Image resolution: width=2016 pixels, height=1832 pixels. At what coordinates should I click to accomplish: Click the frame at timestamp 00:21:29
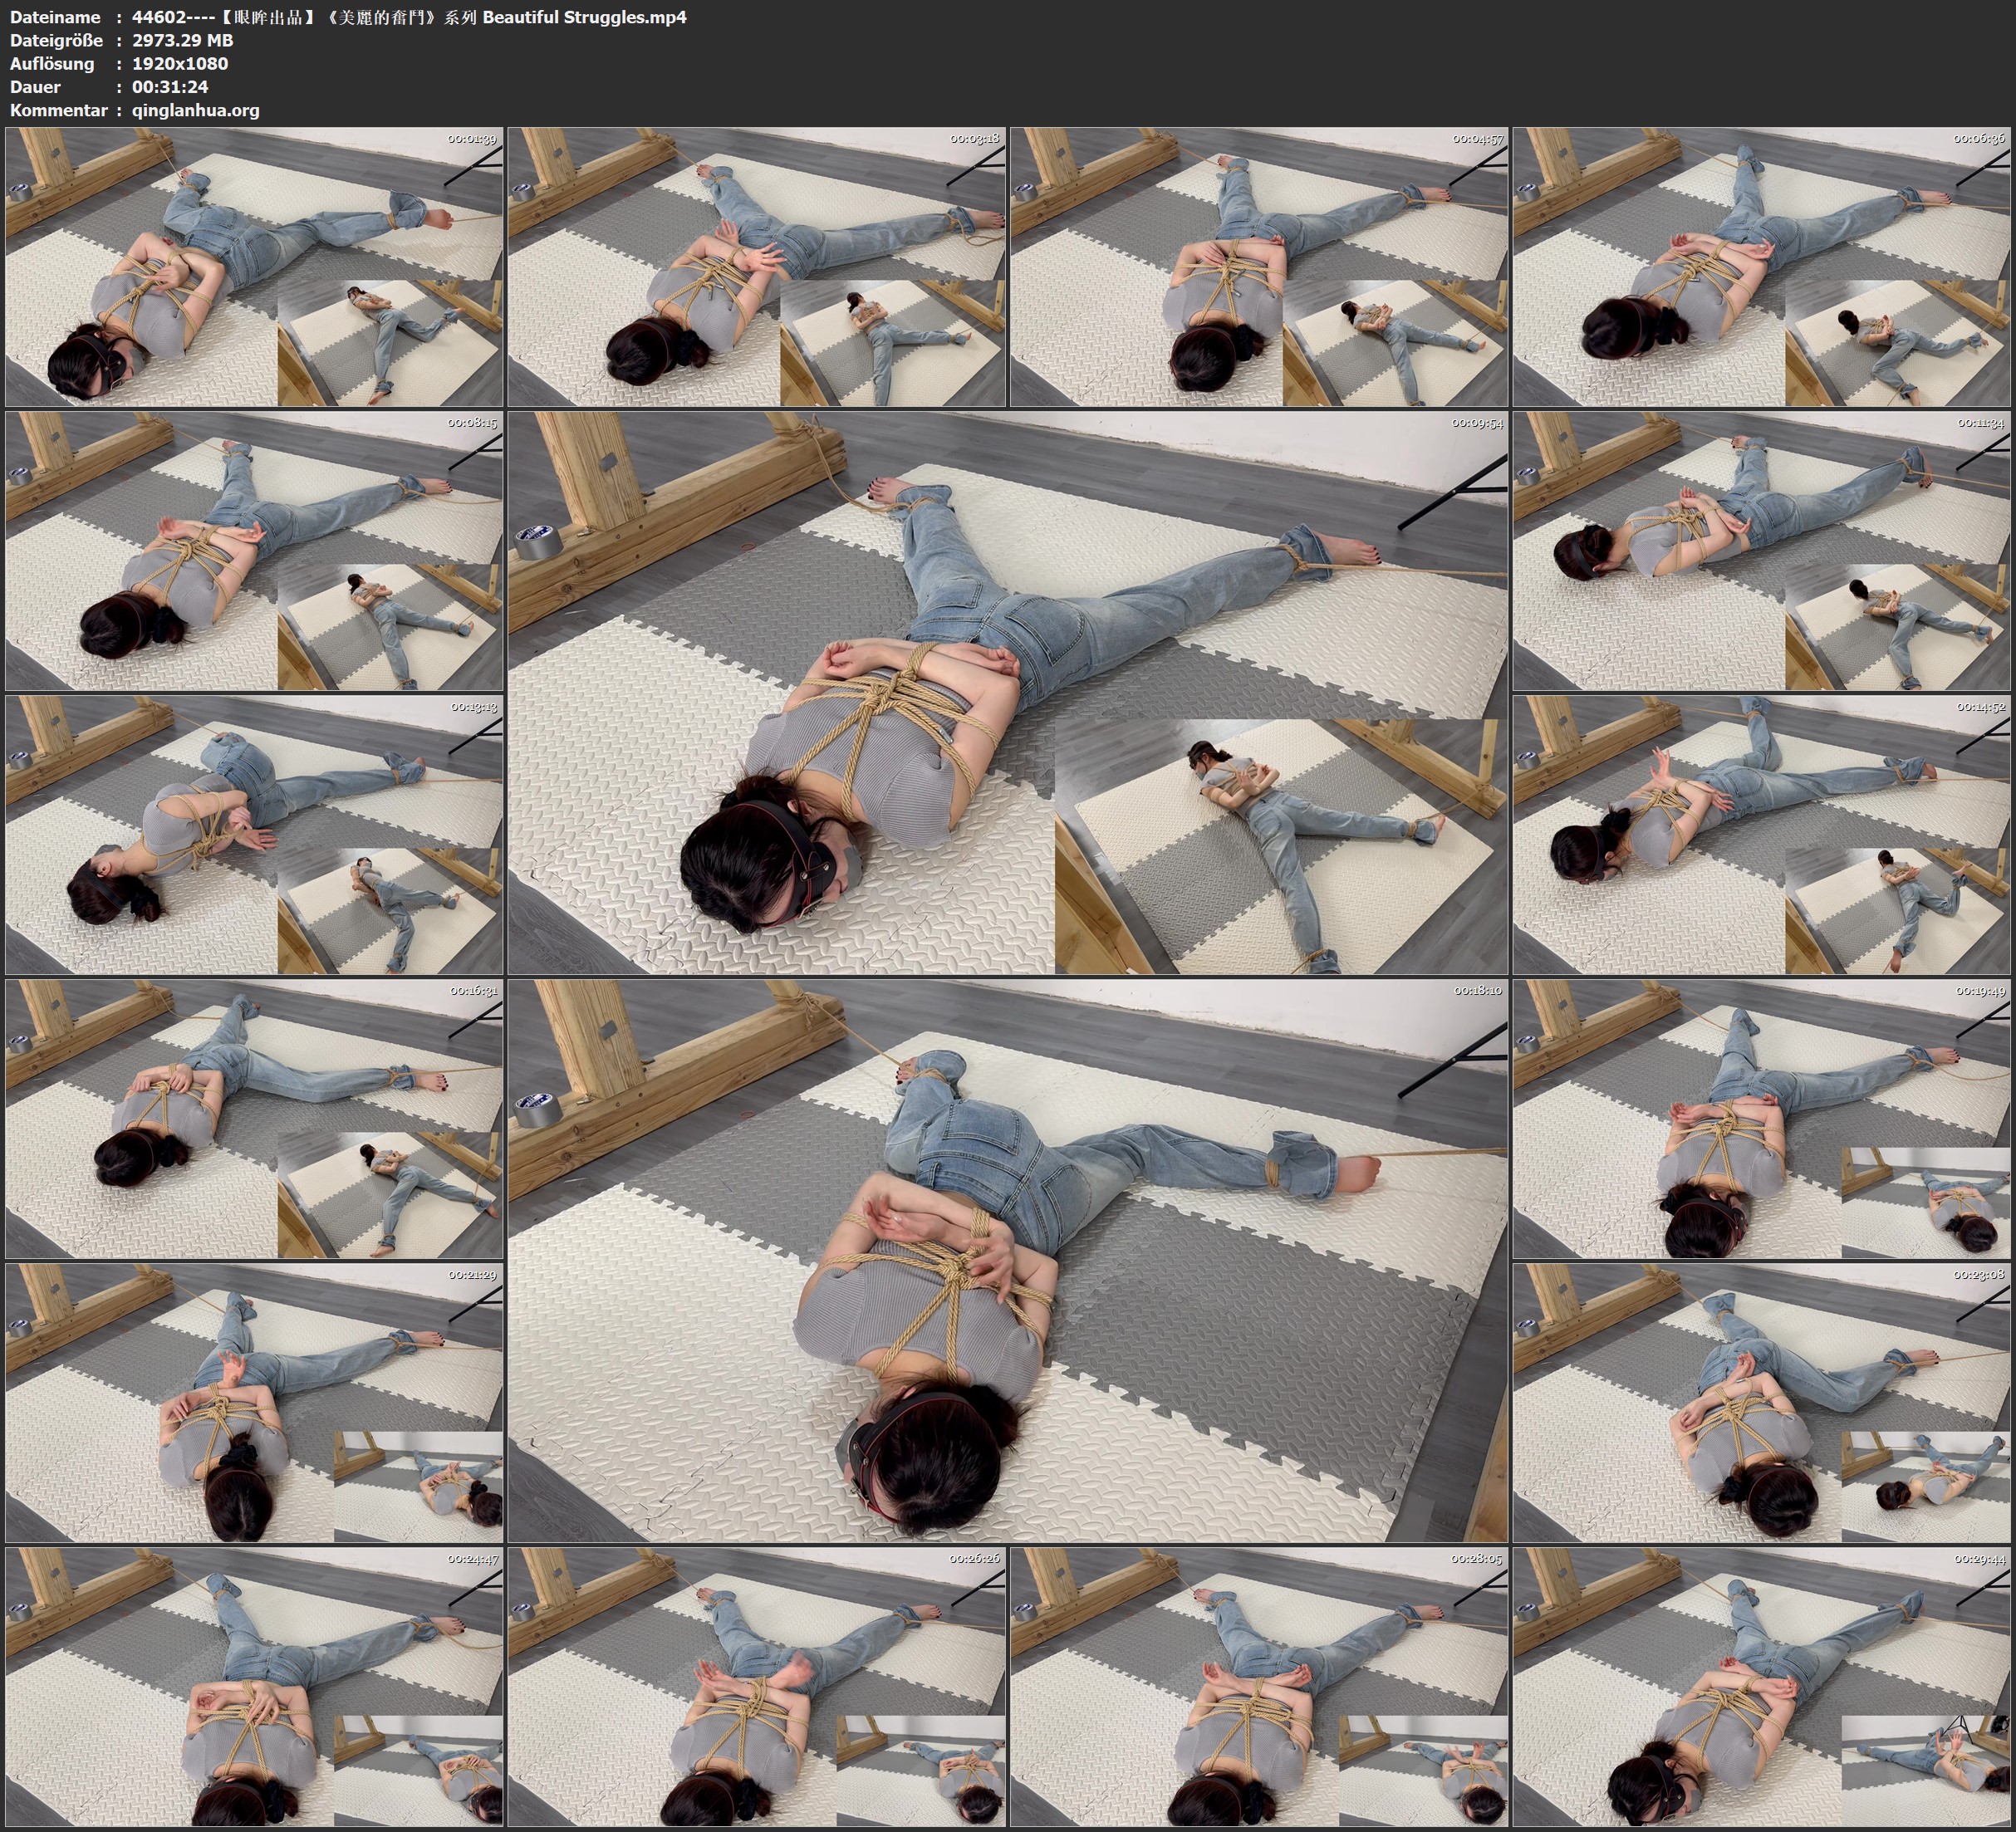pyautogui.click(x=254, y=1403)
